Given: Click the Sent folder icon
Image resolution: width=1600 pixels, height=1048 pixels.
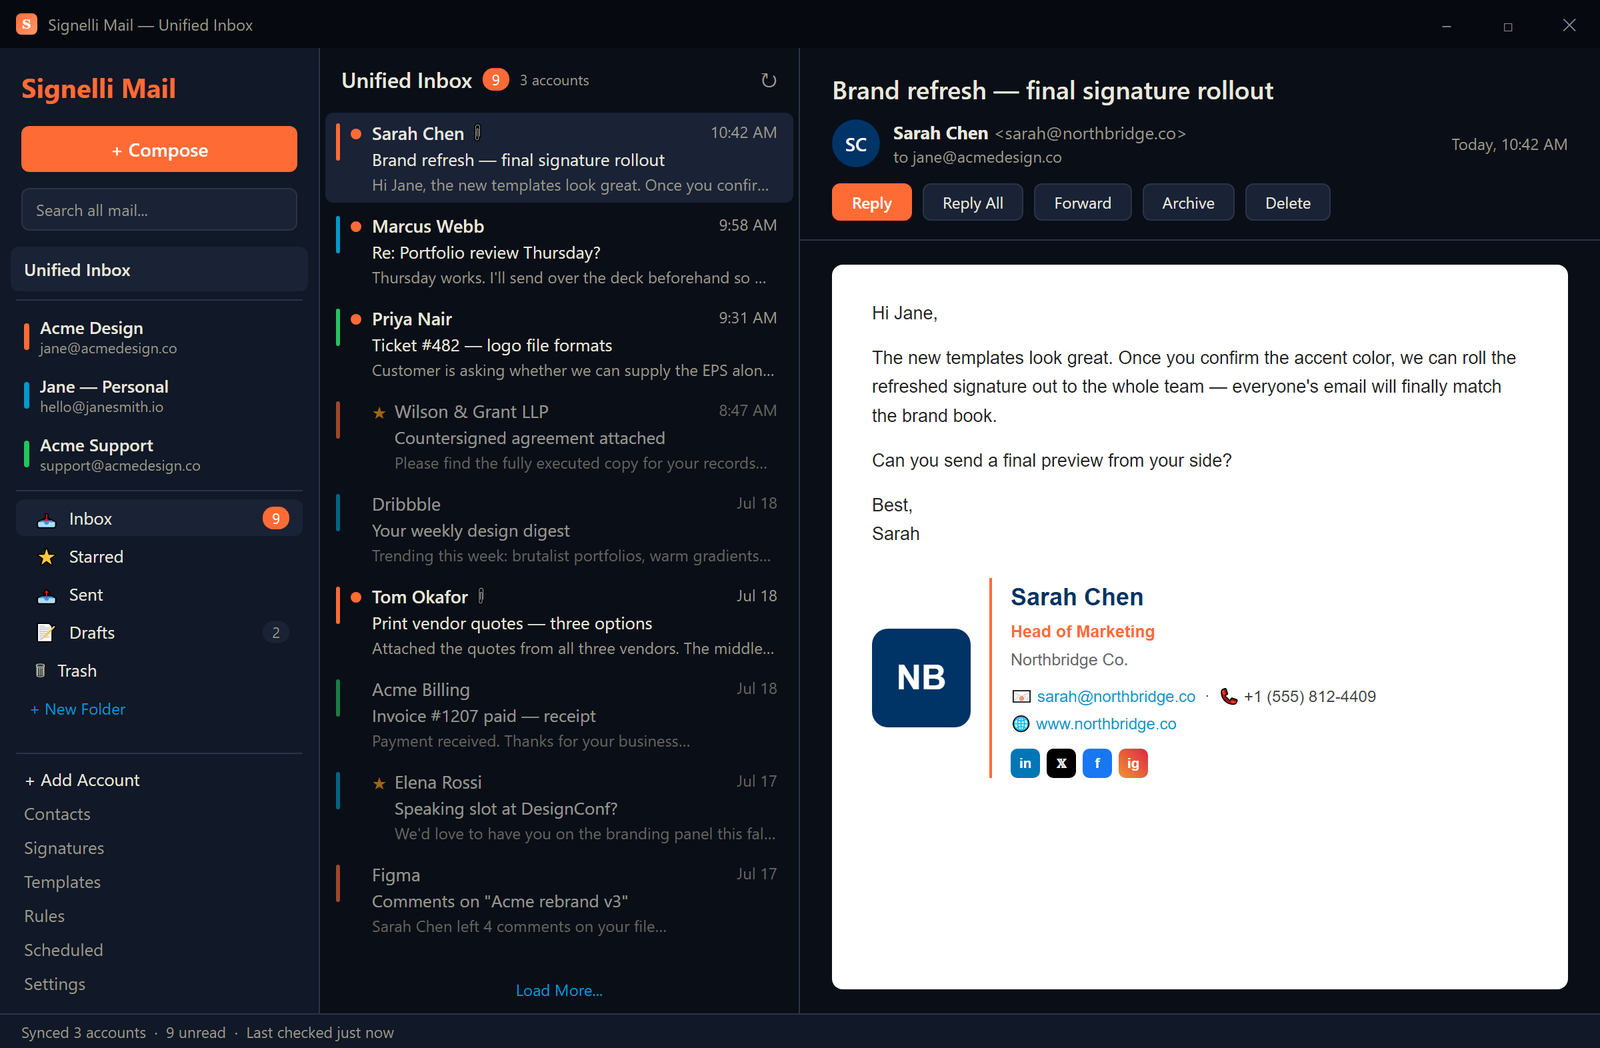Looking at the screenshot, I should pos(46,595).
